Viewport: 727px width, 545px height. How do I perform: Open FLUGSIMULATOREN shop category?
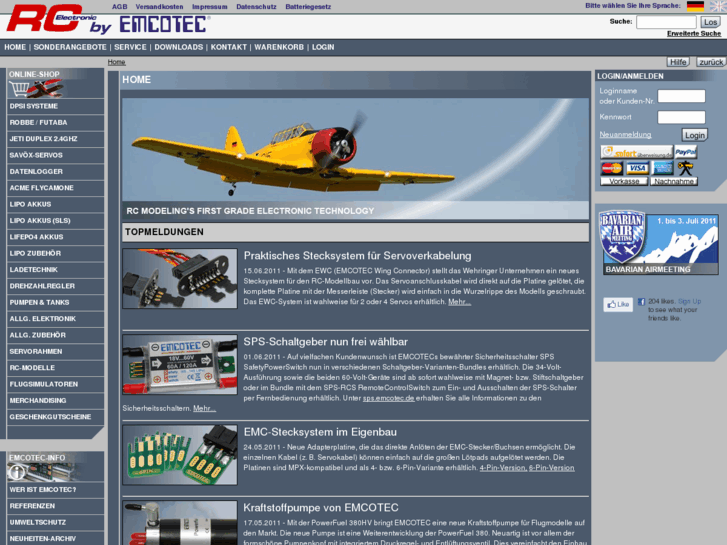point(56,384)
